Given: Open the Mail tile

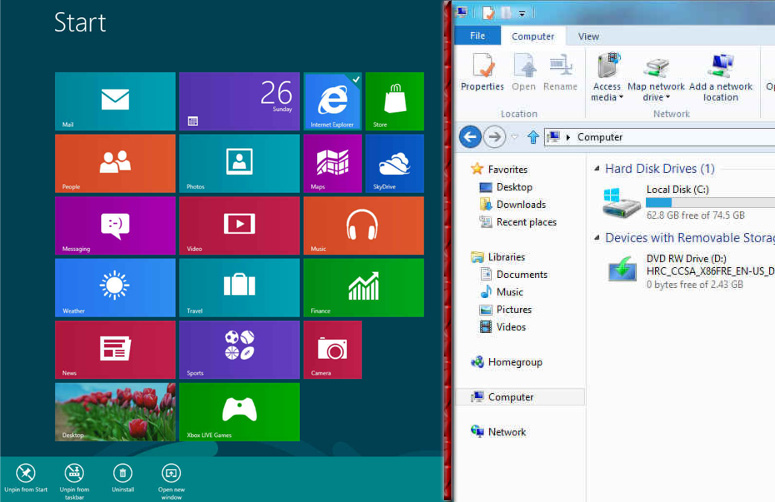Looking at the screenshot, I should [x=115, y=101].
